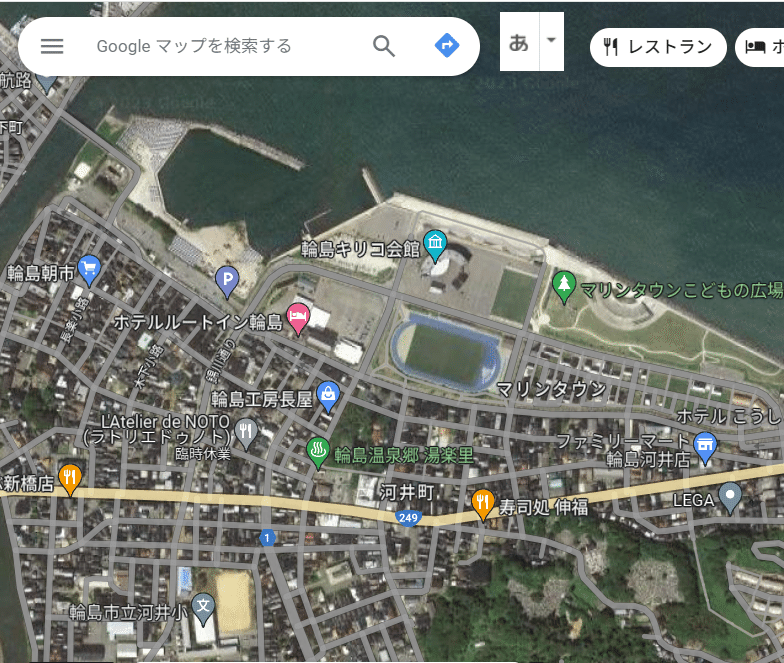Viewport: 784px width, 663px height.
Task: Click the ホテル こうし label
Action: click(730, 416)
